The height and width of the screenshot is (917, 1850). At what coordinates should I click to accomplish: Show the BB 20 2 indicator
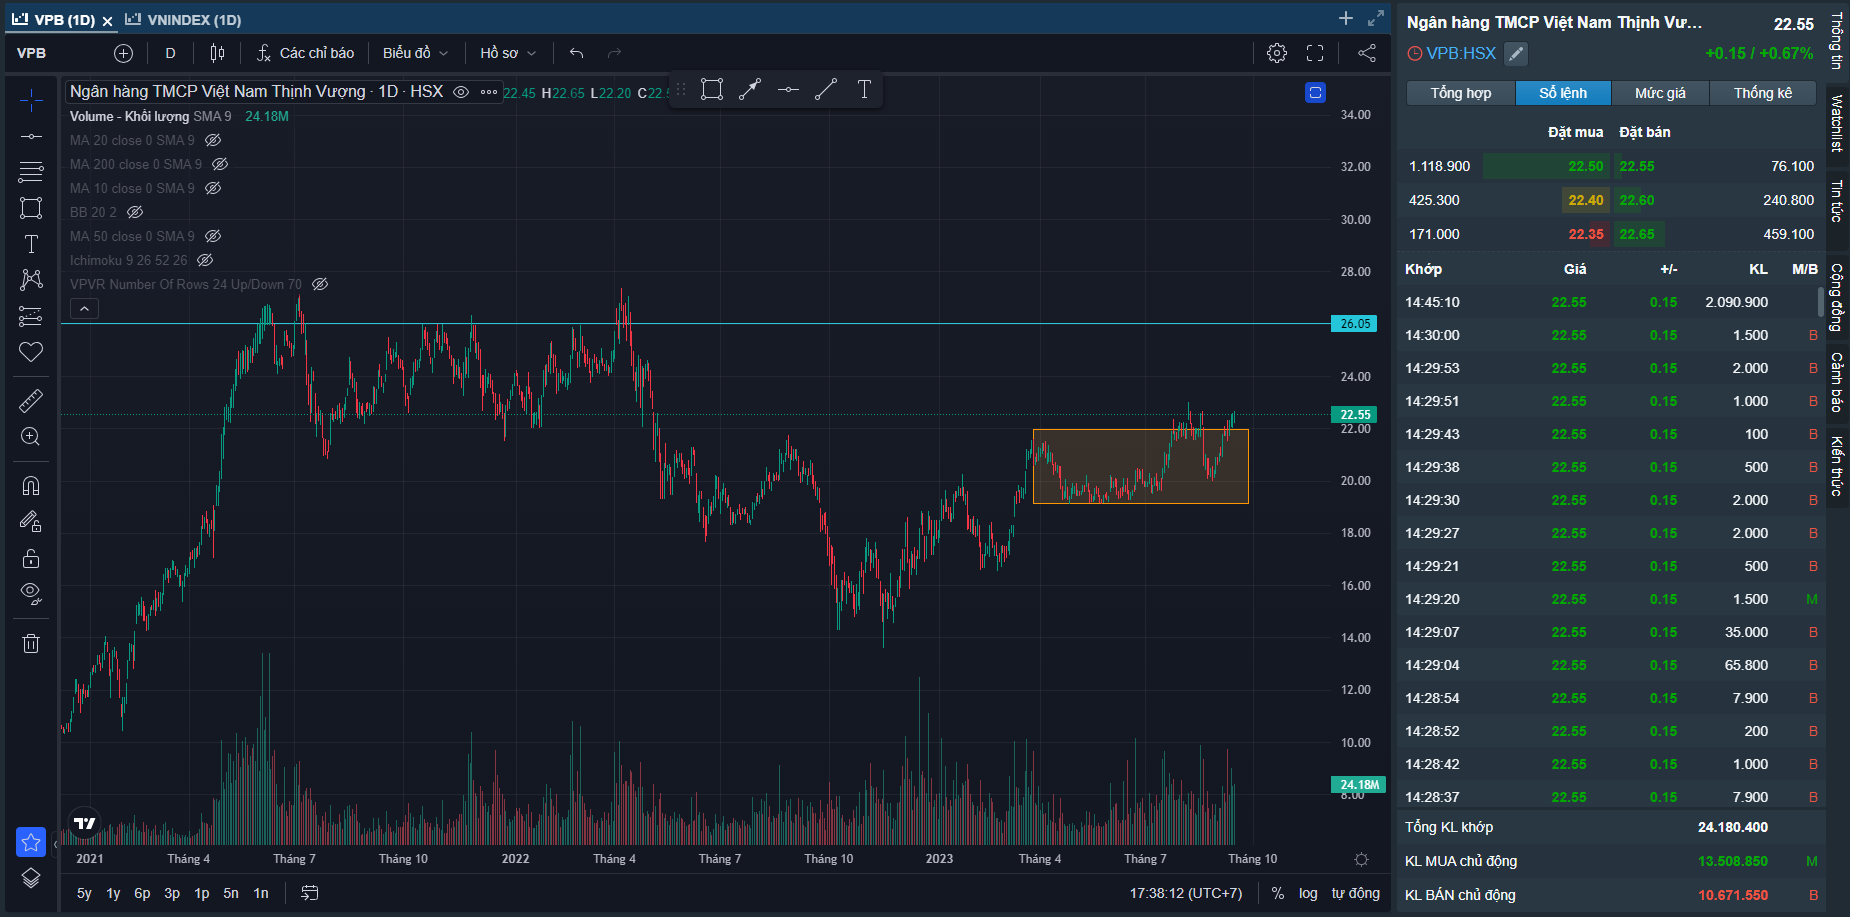pyautogui.click(x=135, y=212)
